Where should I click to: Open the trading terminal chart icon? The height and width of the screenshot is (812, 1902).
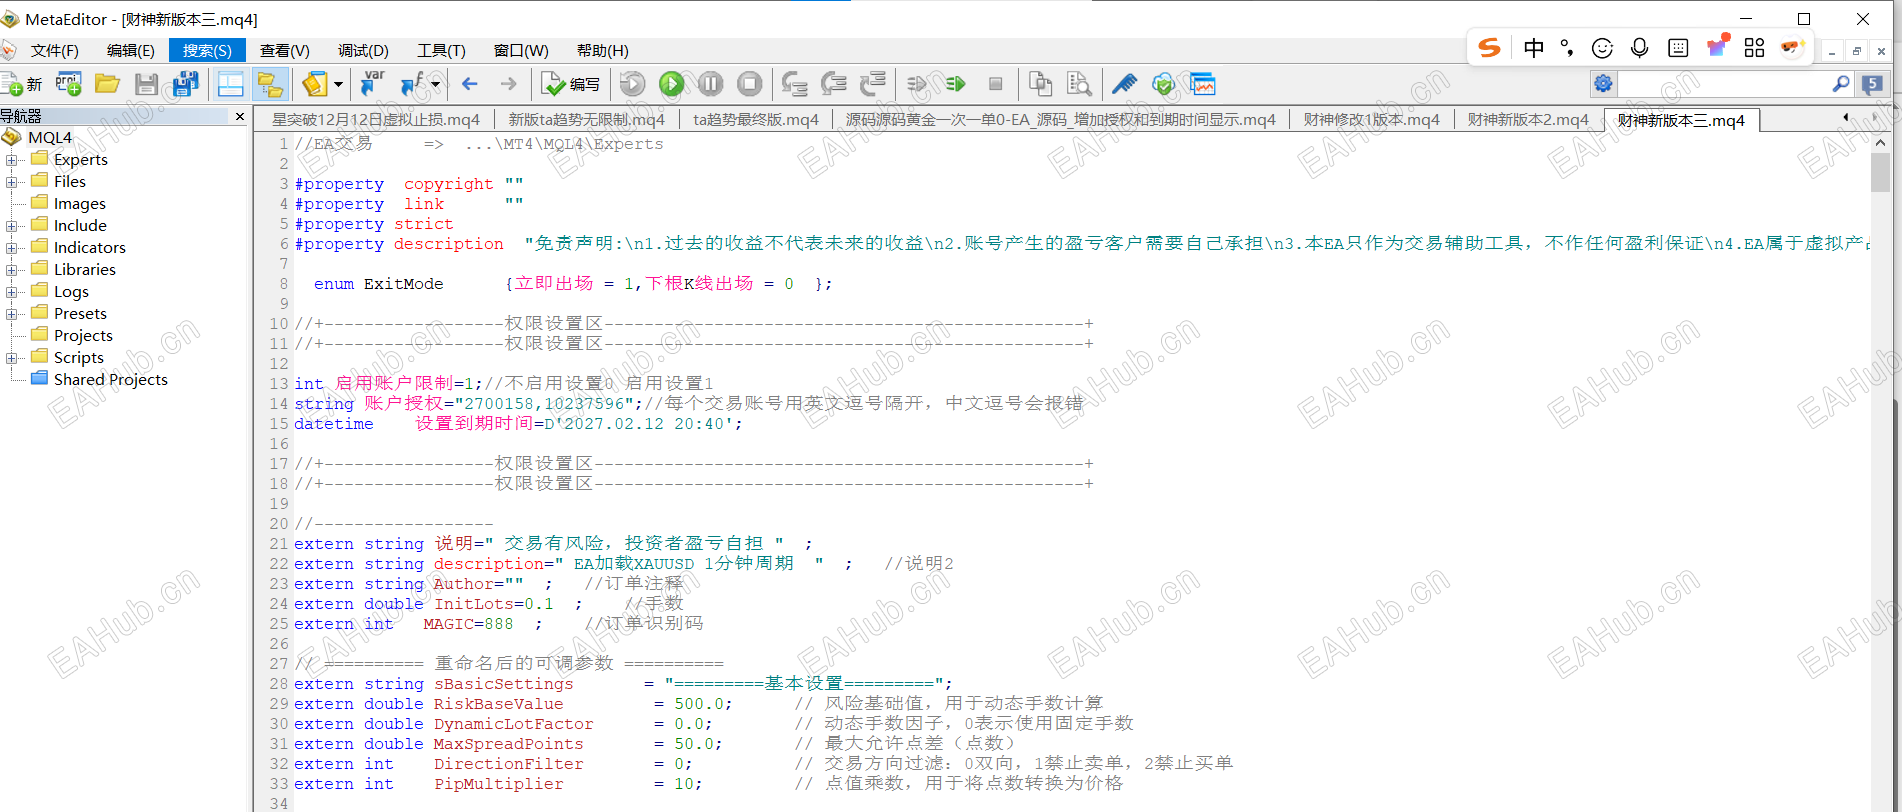(x=1202, y=85)
